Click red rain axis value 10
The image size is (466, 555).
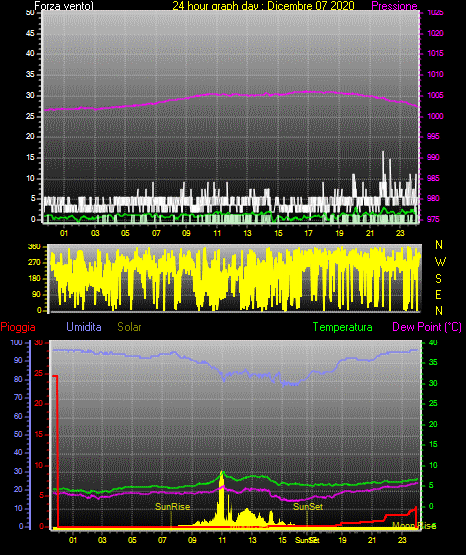(x=39, y=465)
